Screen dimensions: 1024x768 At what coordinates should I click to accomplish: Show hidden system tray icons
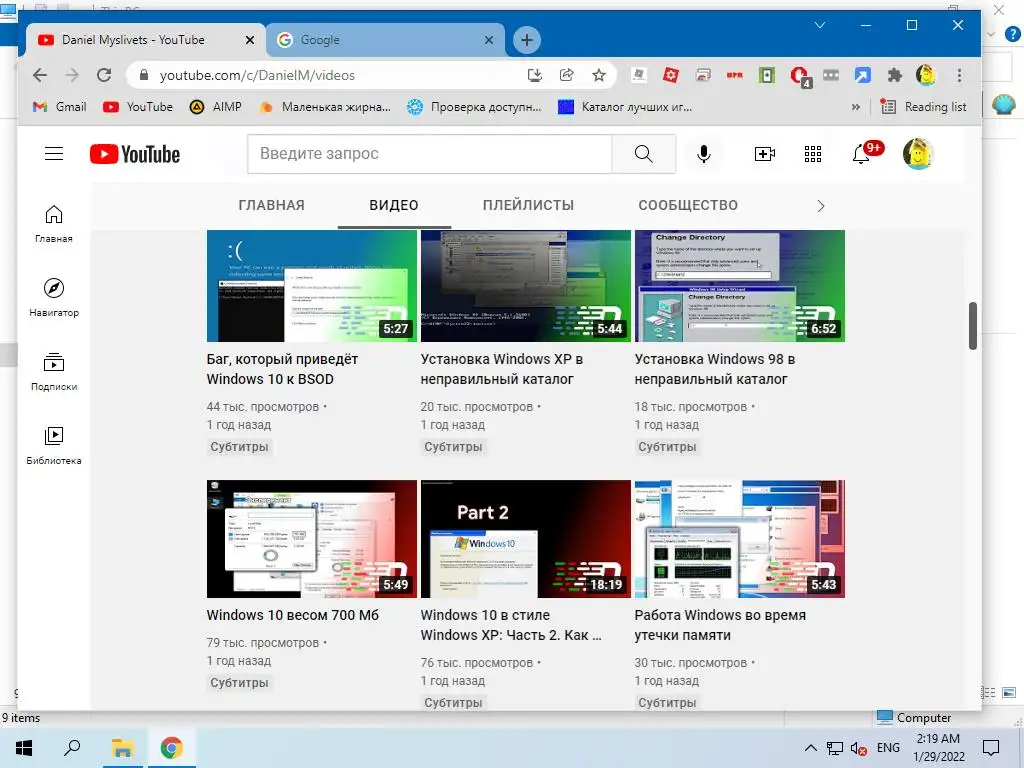[x=810, y=748]
